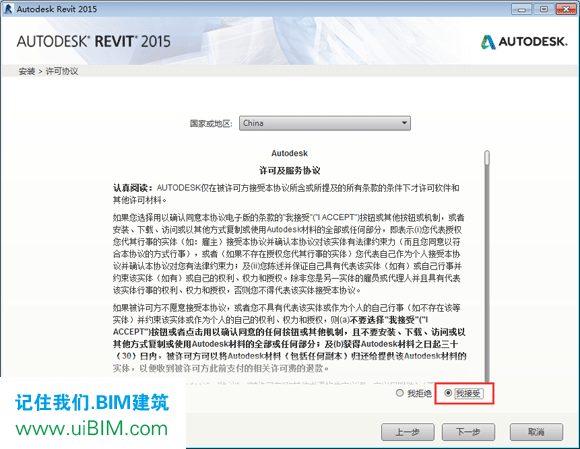The width and height of the screenshot is (580, 449).
Task: Click the Revit icon in title bar
Action: pyautogui.click(x=8, y=9)
